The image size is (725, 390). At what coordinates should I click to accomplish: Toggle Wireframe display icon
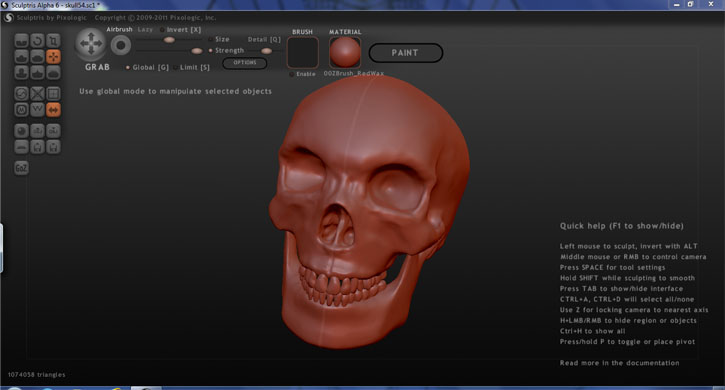click(x=37, y=110)
